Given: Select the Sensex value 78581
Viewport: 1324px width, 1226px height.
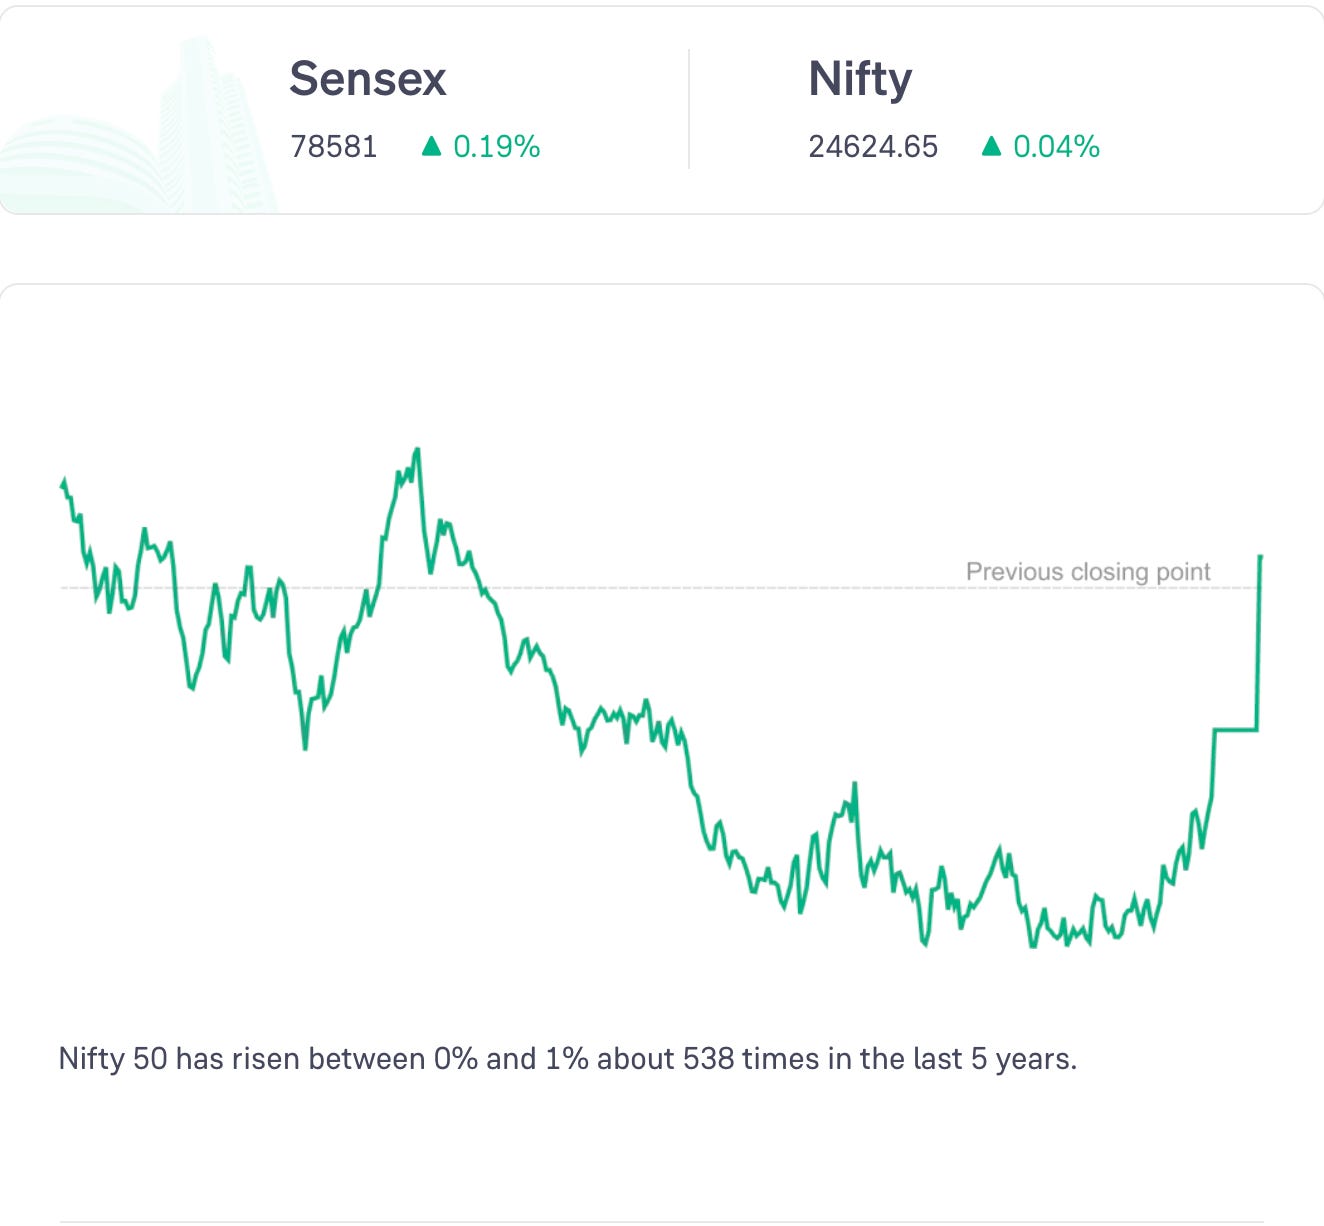Looking at the screenshot, I should click(333, 147).
